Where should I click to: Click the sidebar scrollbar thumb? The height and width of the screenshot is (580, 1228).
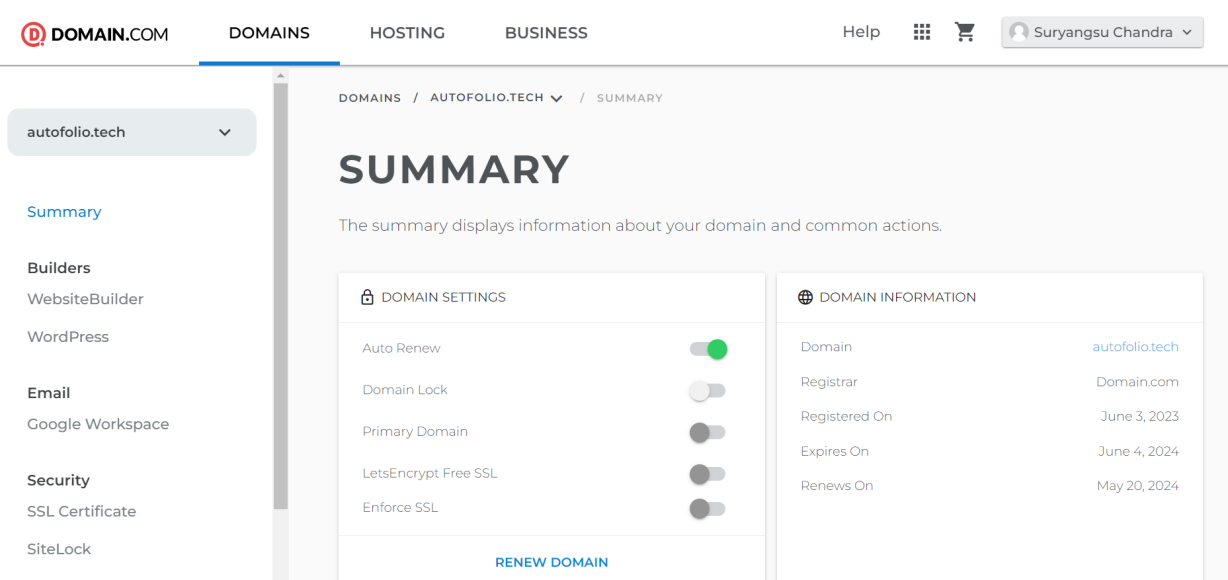click(x=280, y=296)
